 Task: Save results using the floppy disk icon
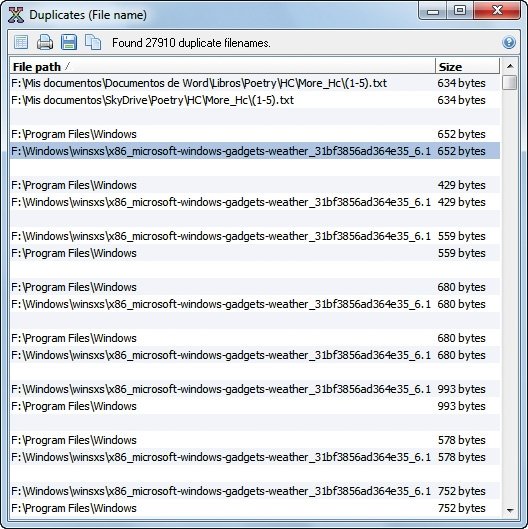[69, 43]
